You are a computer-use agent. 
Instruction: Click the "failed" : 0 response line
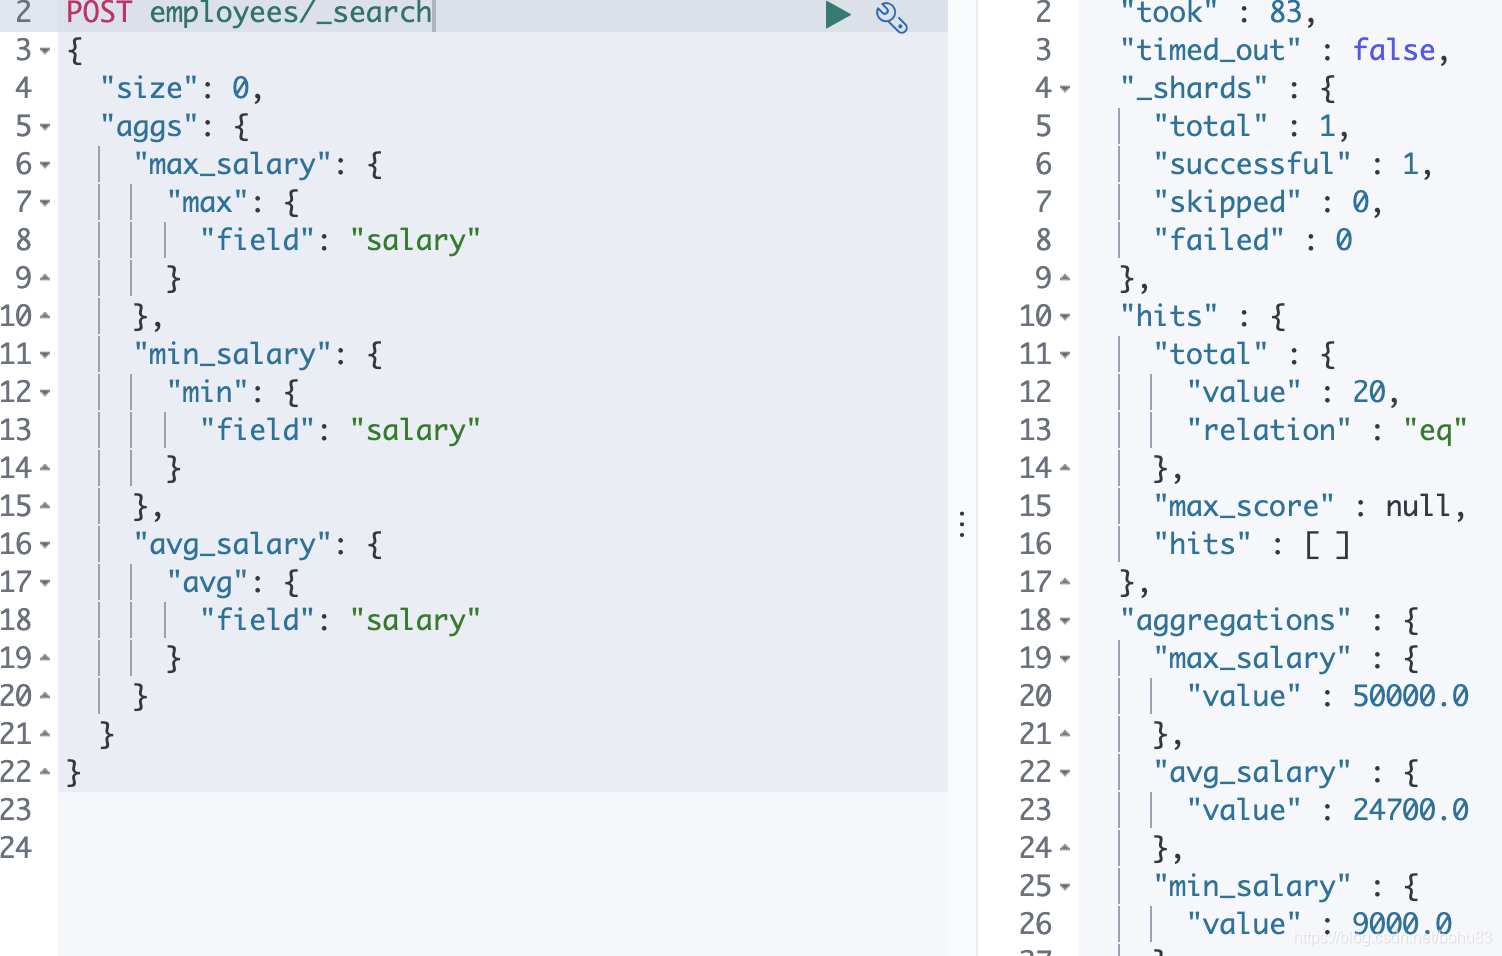point(1252,240)
